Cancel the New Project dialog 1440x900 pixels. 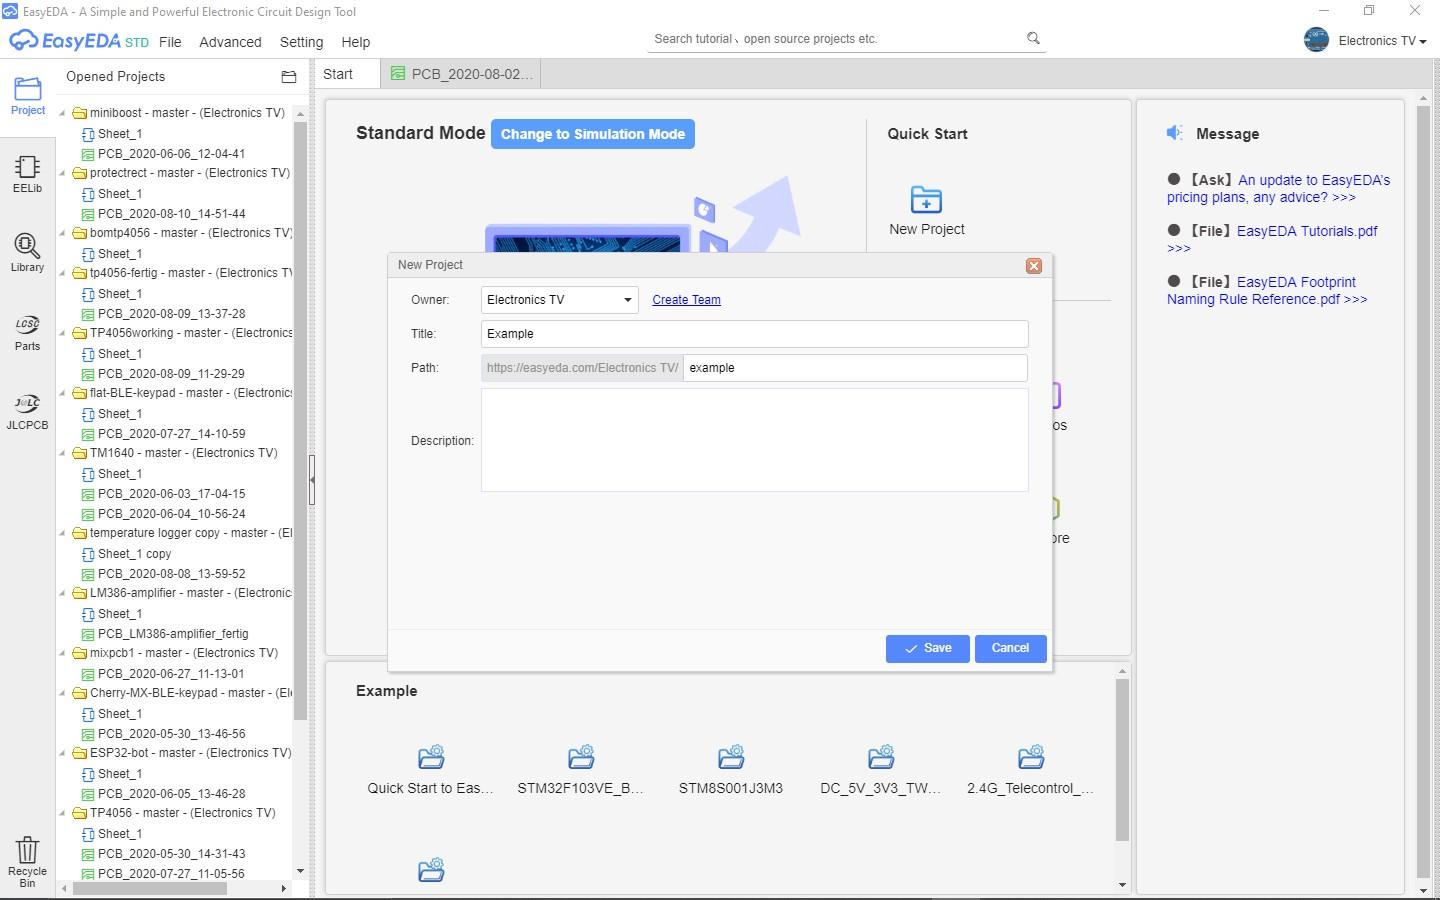[1010, 649]
